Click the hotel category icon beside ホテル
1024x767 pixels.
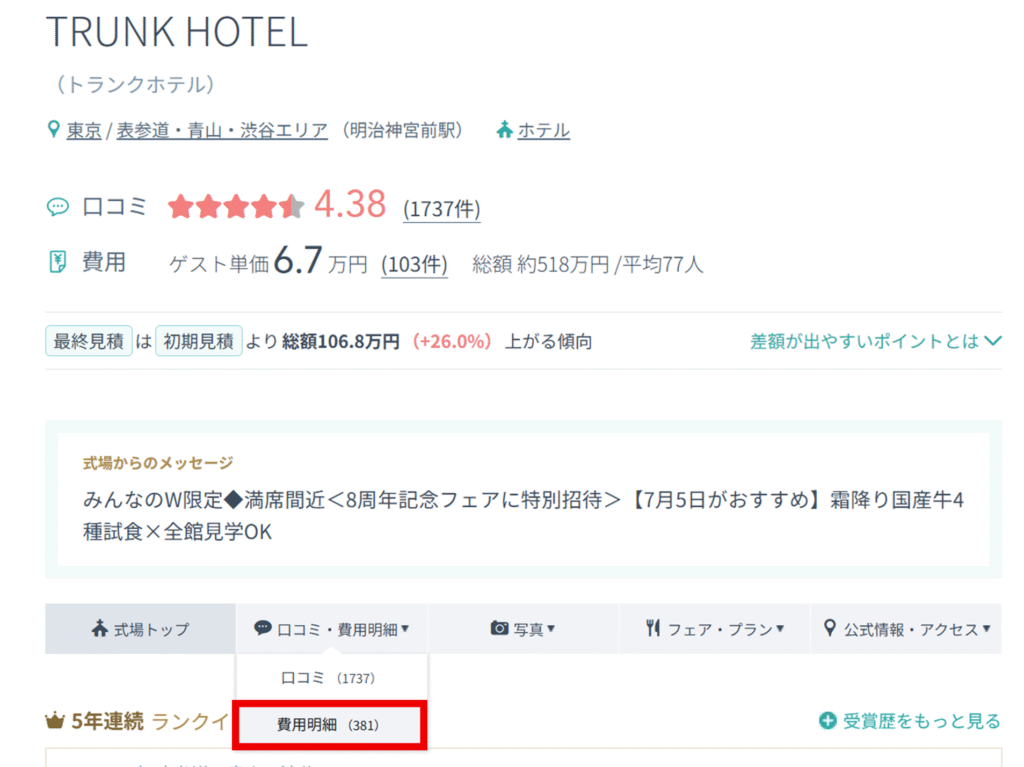point(504,129)
